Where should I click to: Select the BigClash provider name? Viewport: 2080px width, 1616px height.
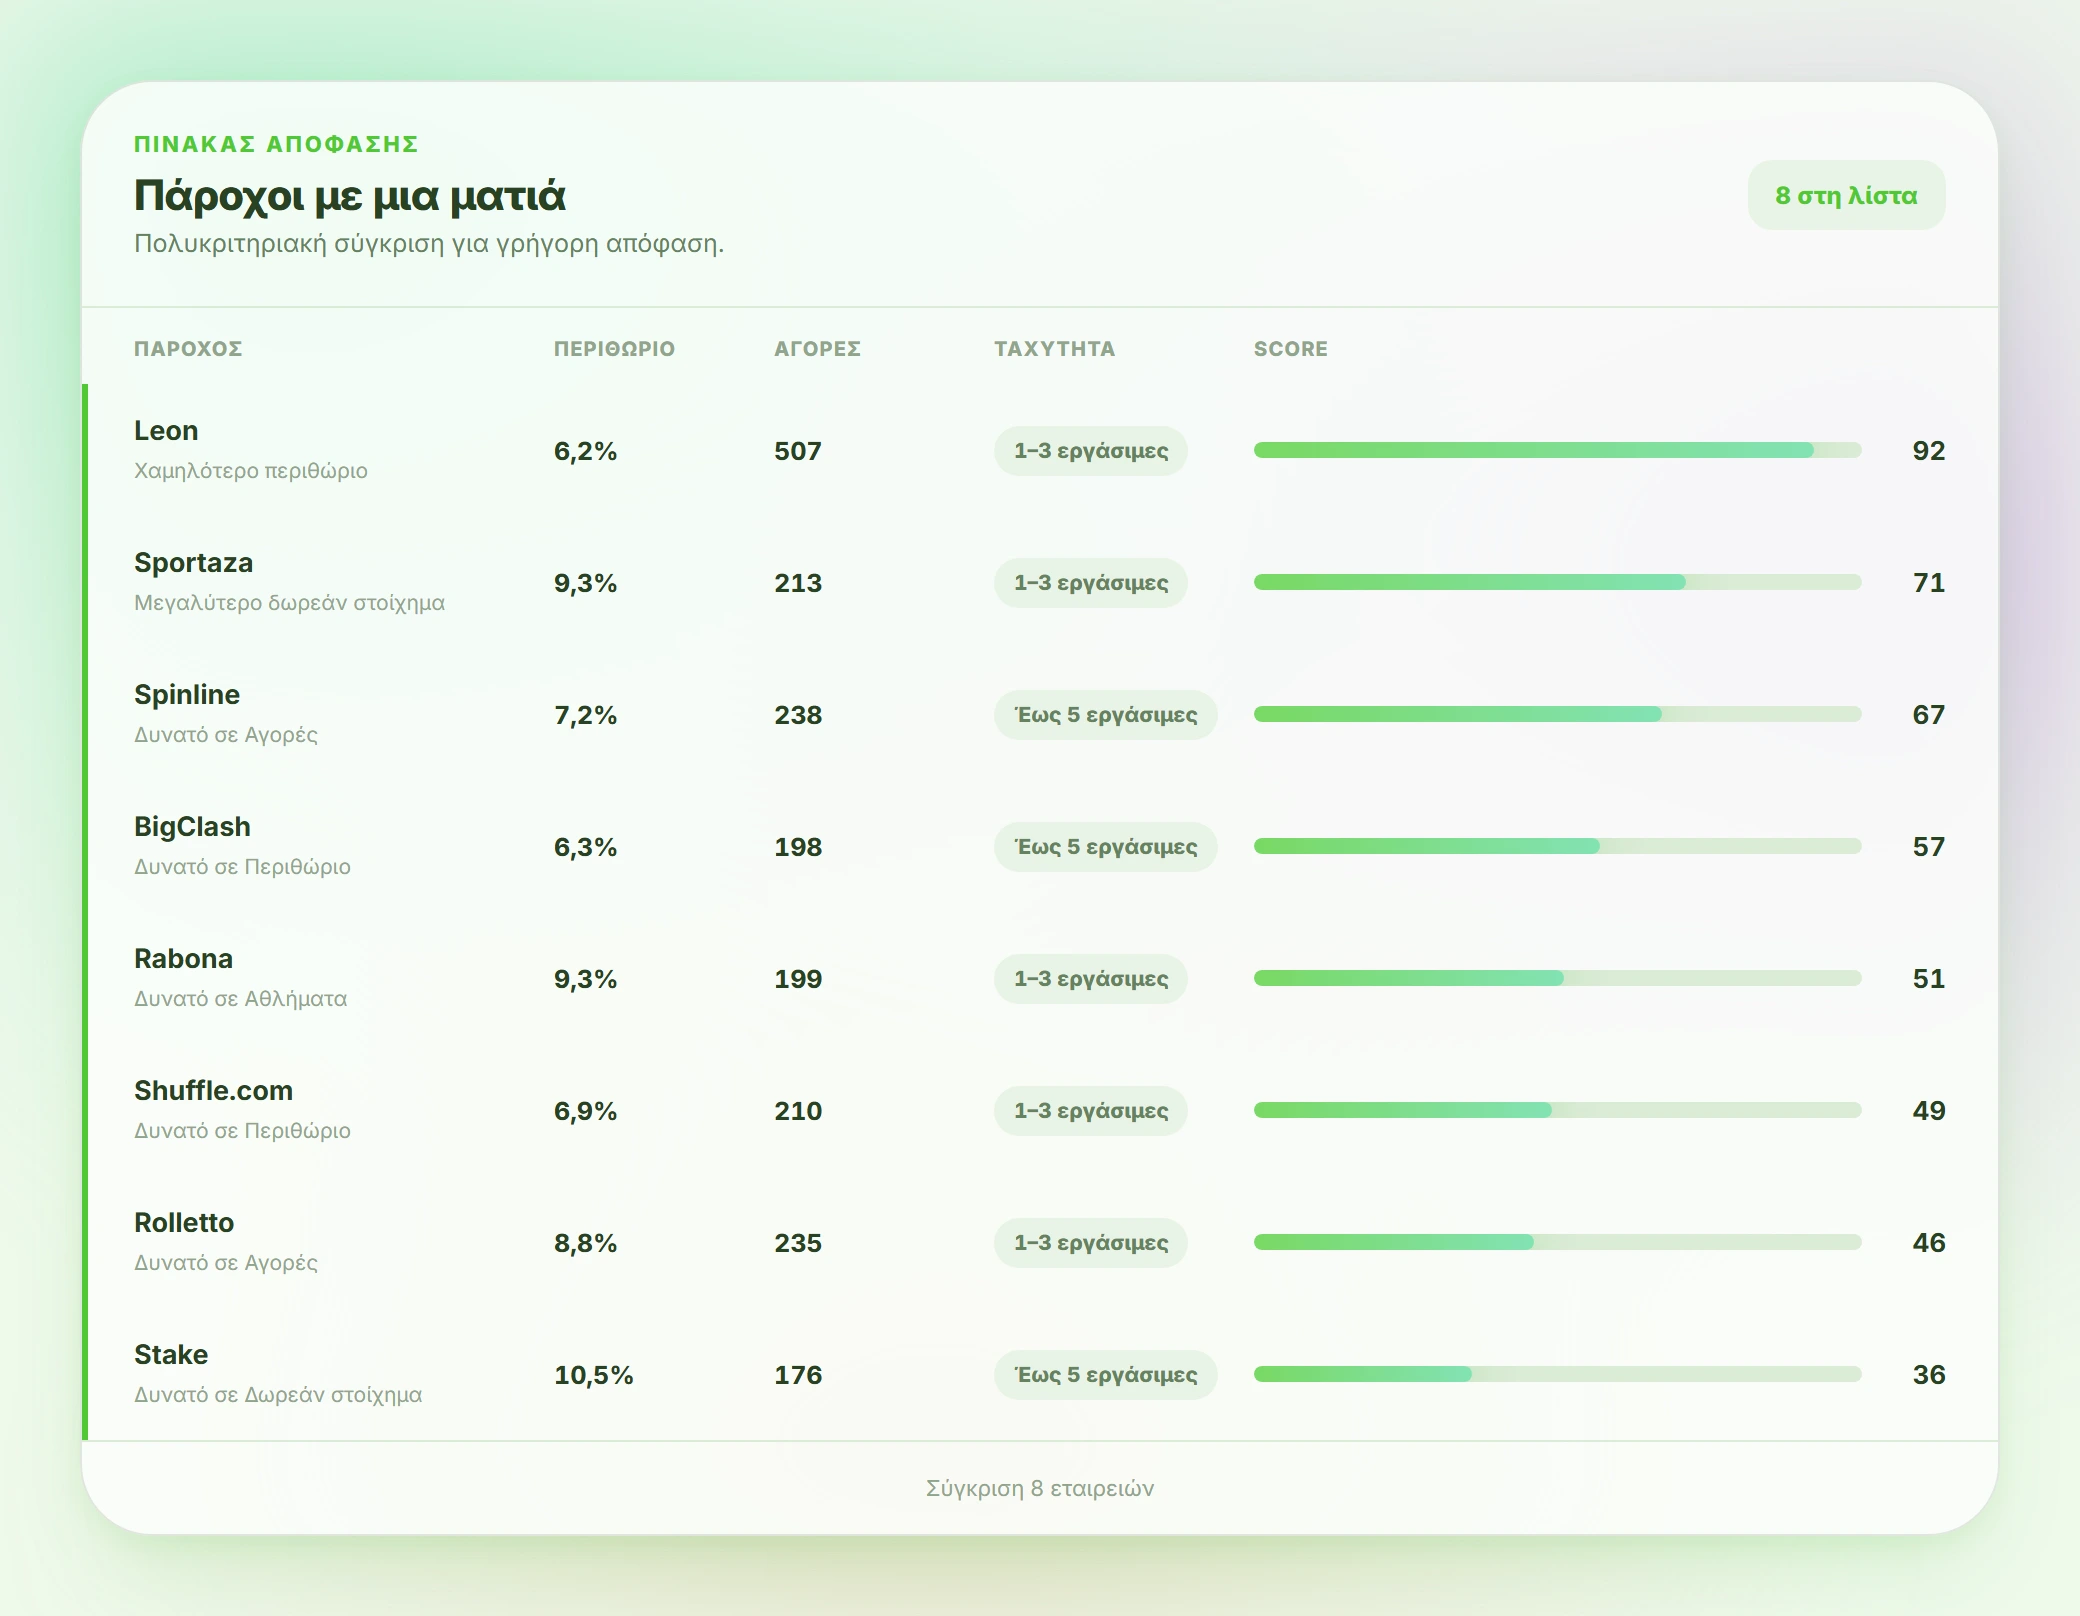tap(192, 827)
